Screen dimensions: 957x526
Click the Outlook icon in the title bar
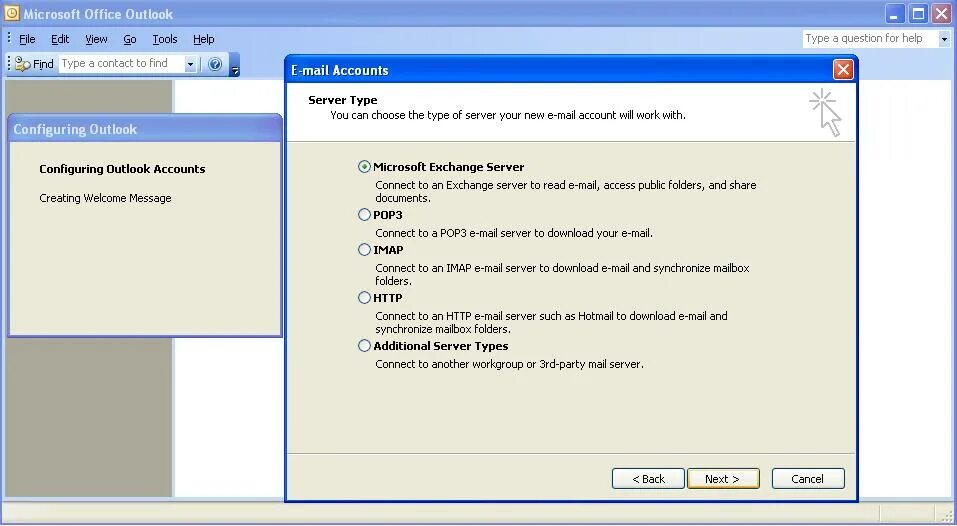coord(12,13)
